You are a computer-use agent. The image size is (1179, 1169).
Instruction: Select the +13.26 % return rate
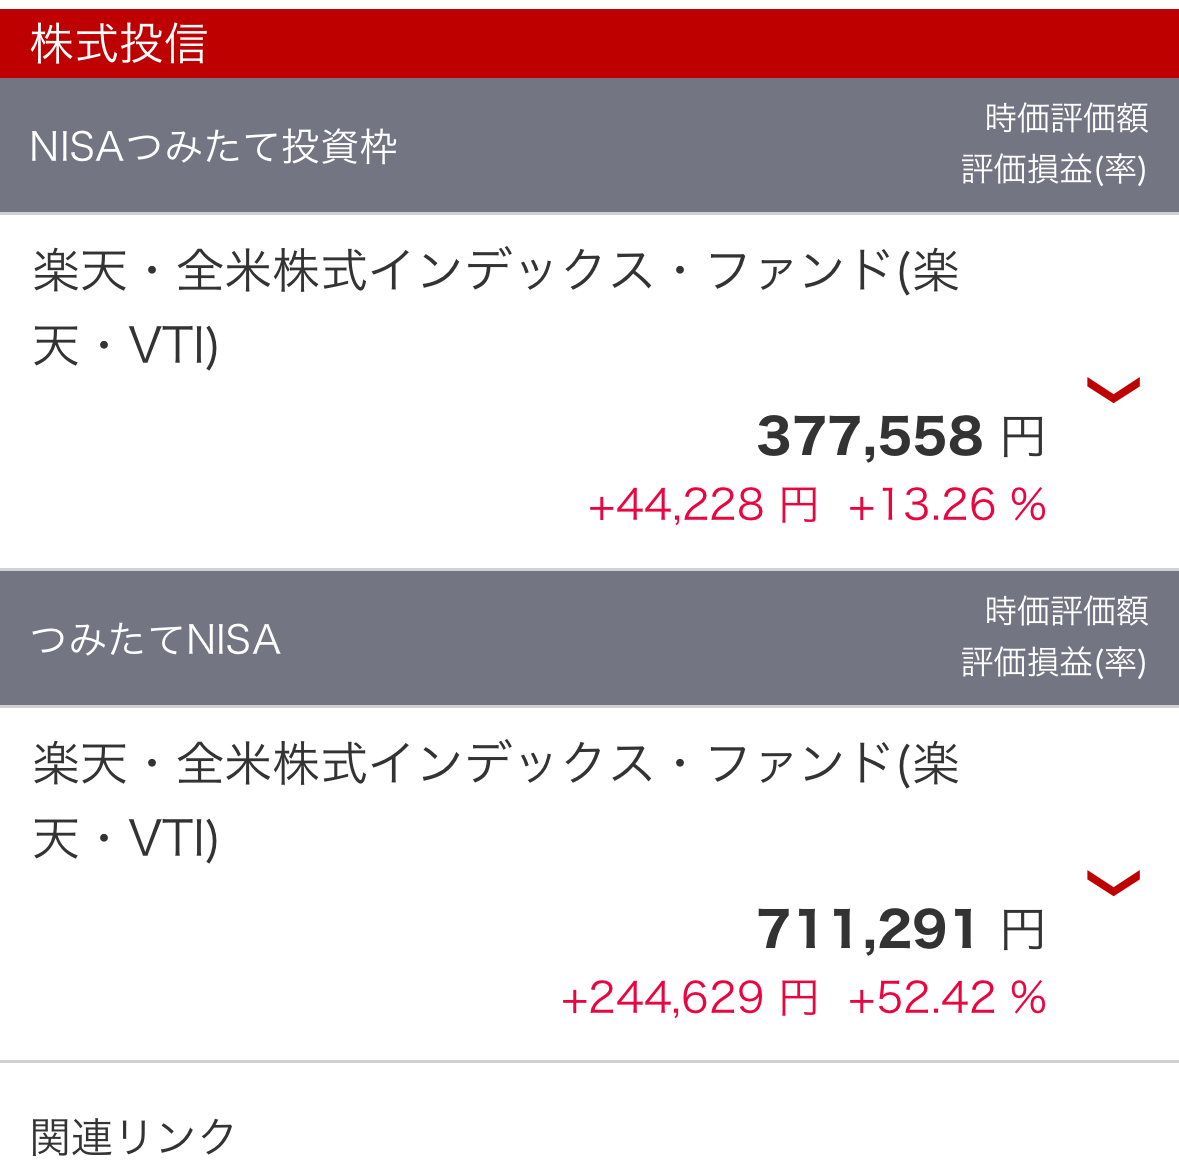click(x=946, y=505)
